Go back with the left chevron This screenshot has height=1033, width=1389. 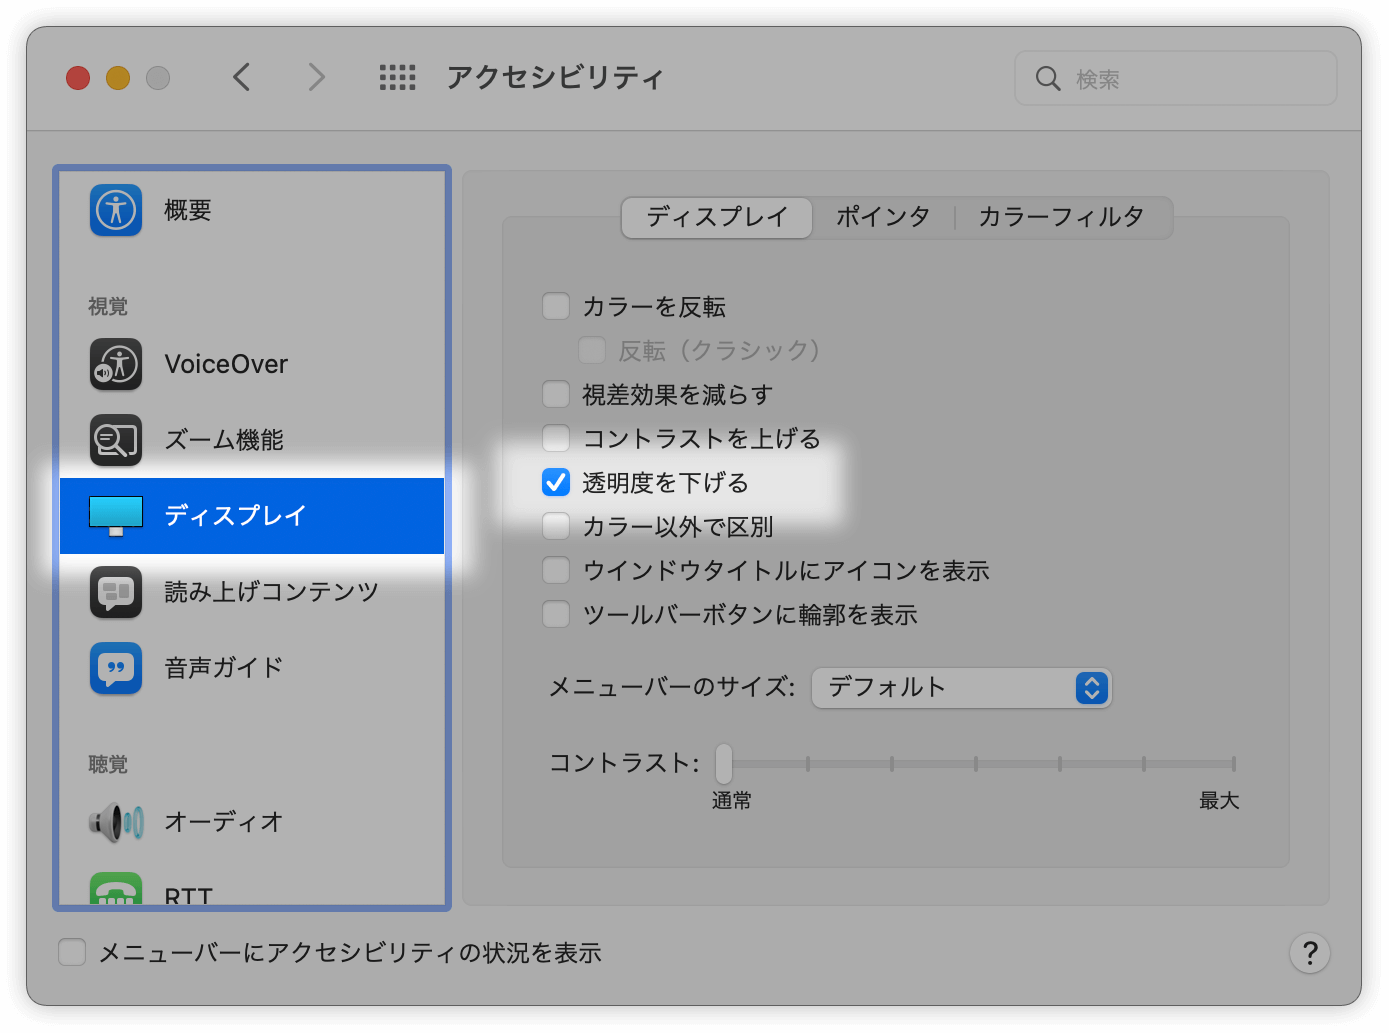(241, 77)
